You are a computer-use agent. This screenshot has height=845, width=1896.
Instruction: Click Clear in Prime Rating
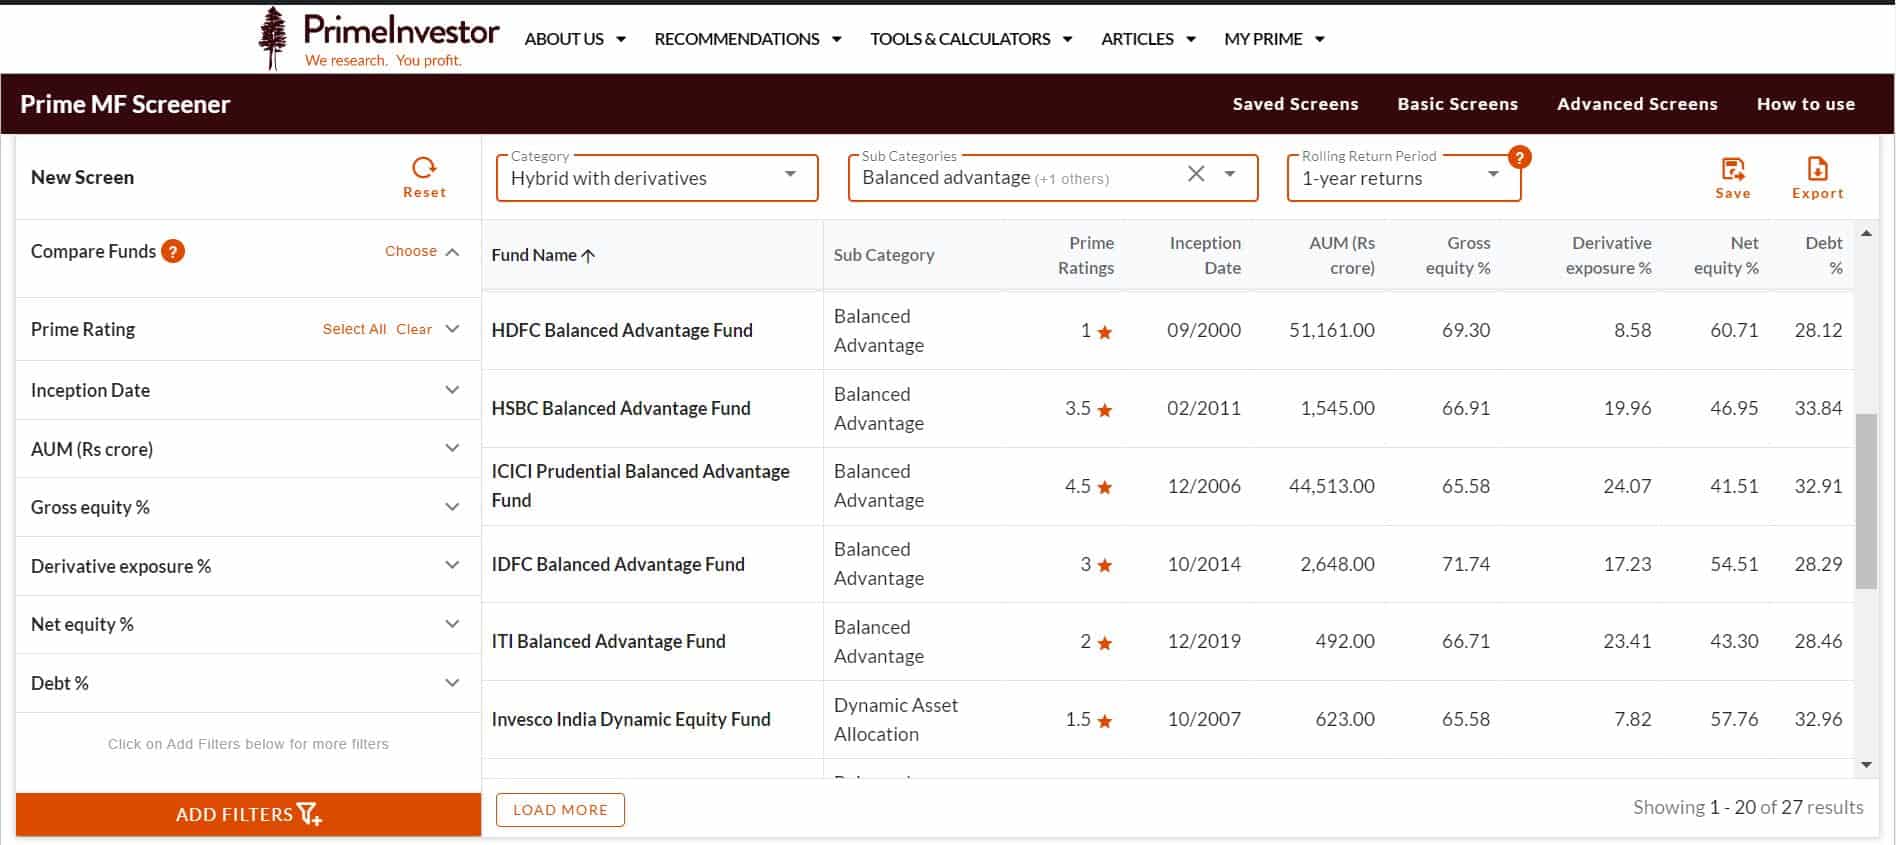click(x=414, y=329)
